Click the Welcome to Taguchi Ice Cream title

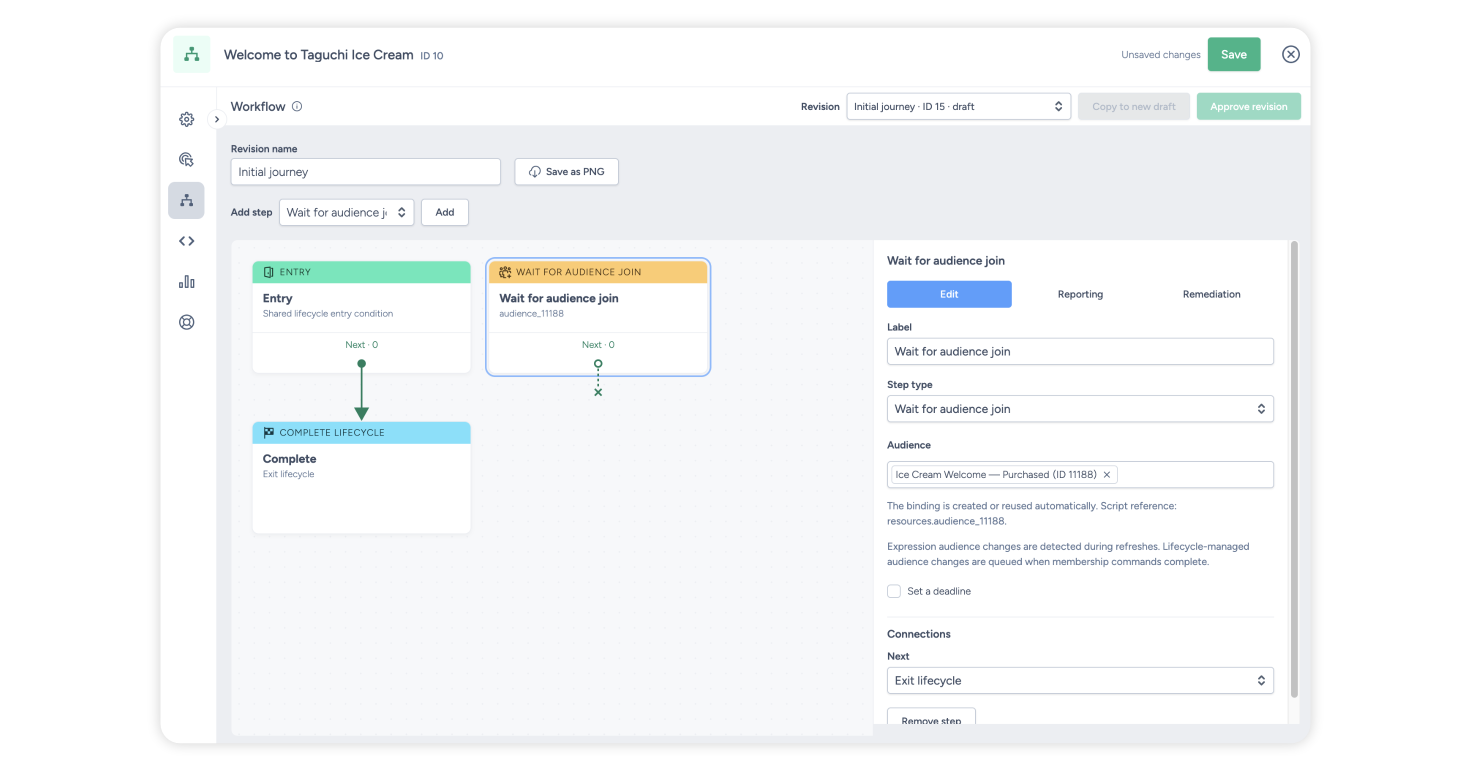[318, 55]
